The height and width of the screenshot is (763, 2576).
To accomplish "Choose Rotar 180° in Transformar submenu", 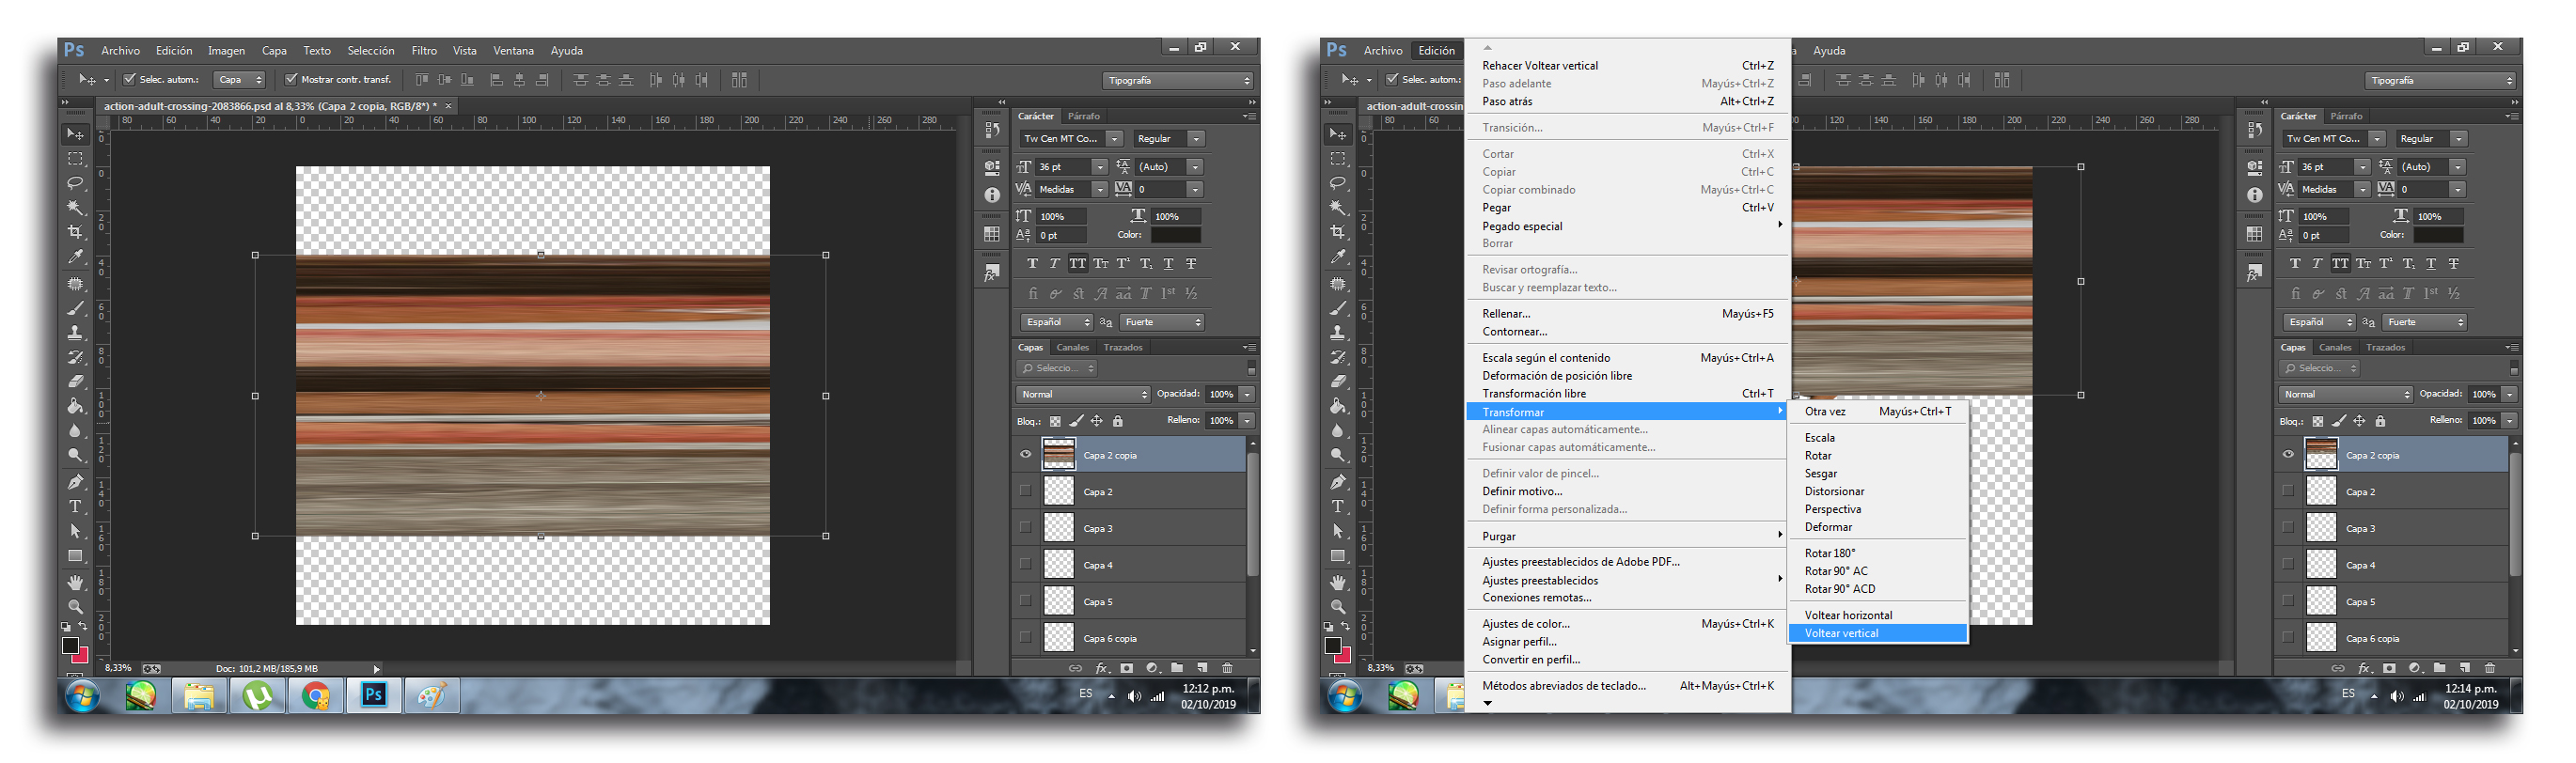I will coord(1878,553).
